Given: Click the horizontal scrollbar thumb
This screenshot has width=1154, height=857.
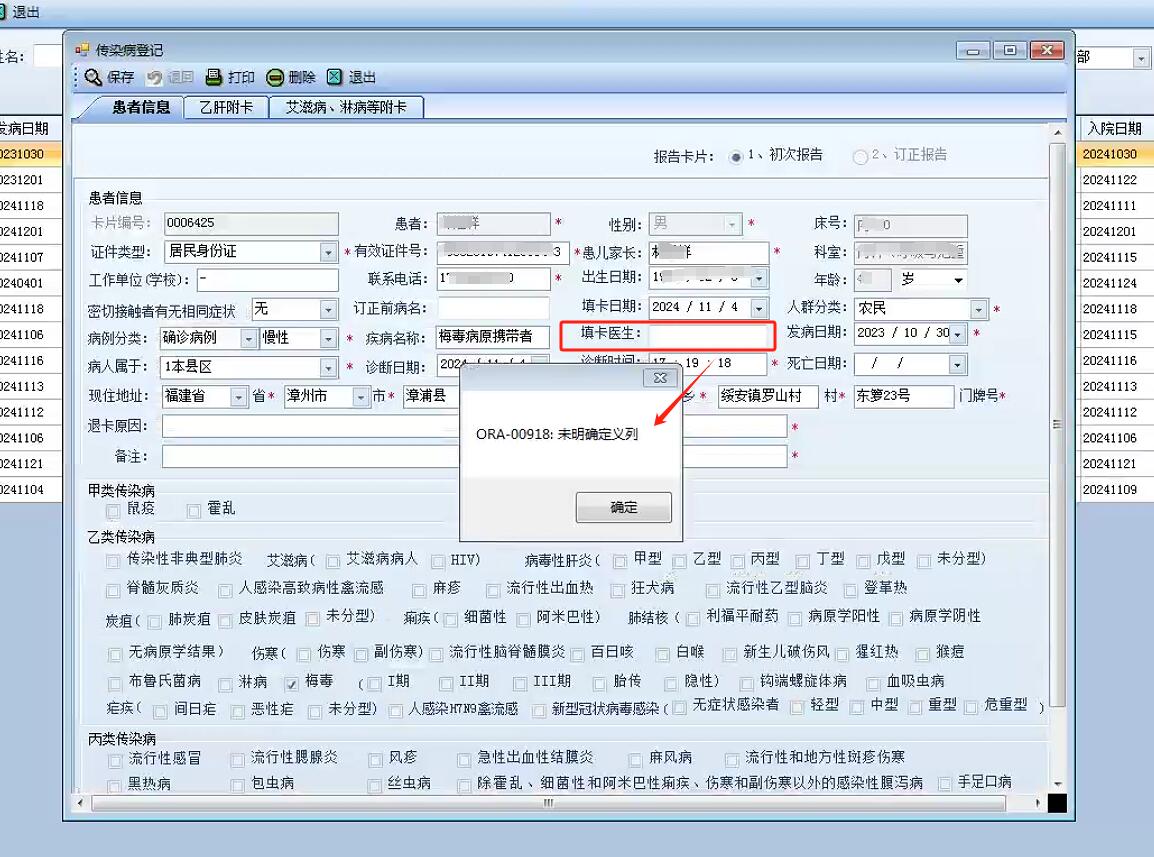Looking at the screenshot, I should 548,803.
